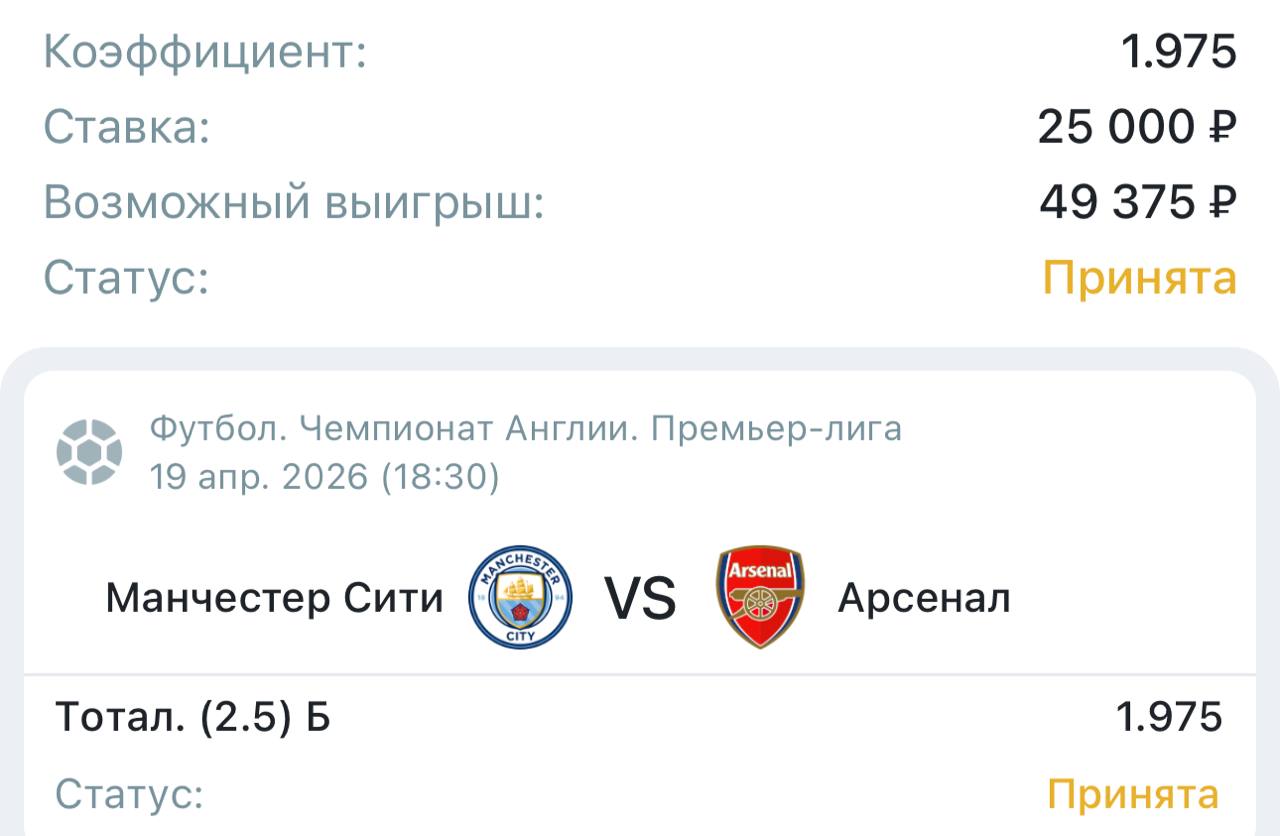This screenshot has height=836, width=1280.
Task: Select the 49 375 ₽ possible winnings amount
Action: 1138,203
